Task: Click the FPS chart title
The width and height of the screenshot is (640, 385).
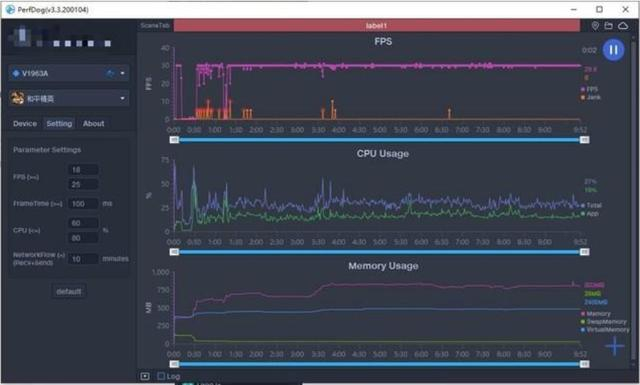Action: 383,42
